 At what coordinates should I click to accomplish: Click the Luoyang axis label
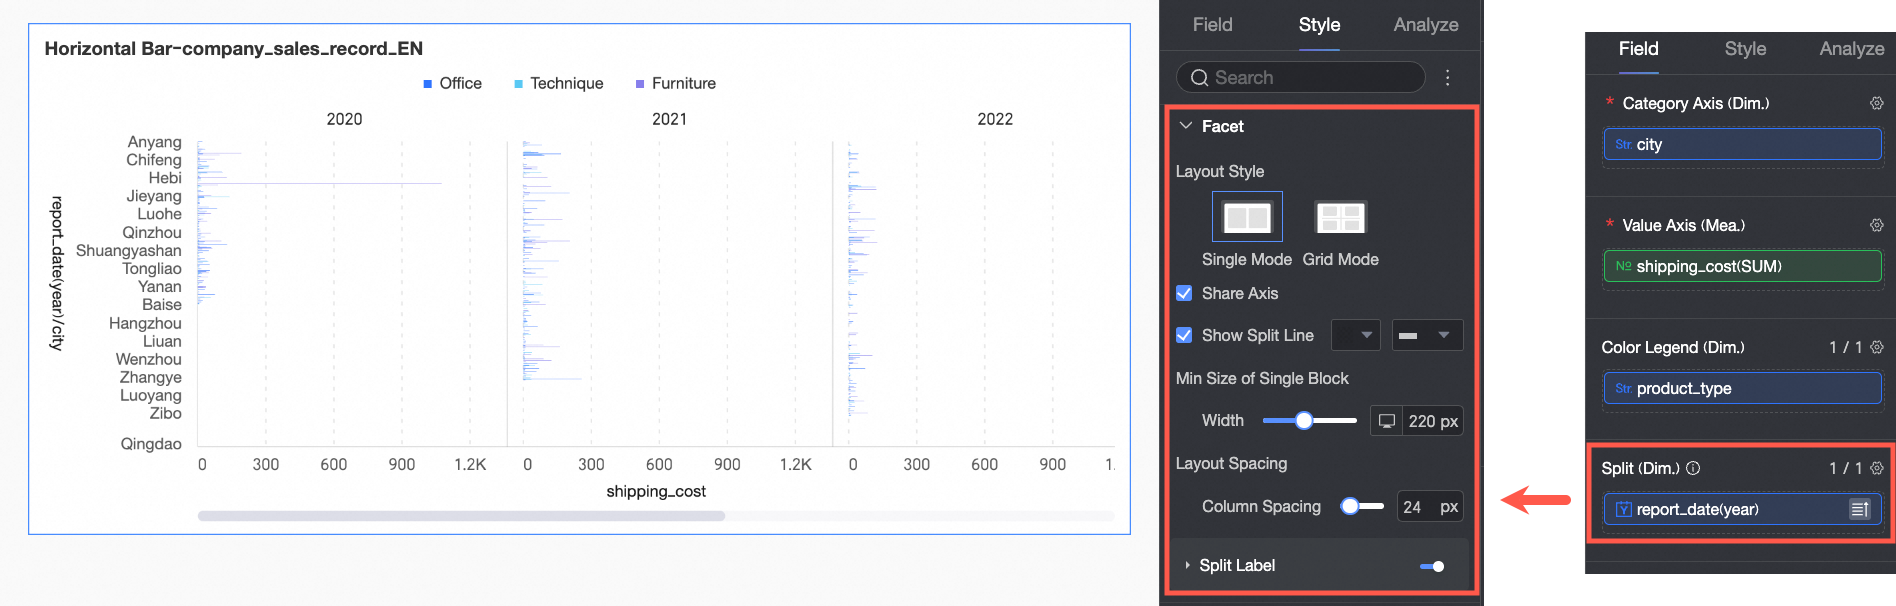click(151, 396)
